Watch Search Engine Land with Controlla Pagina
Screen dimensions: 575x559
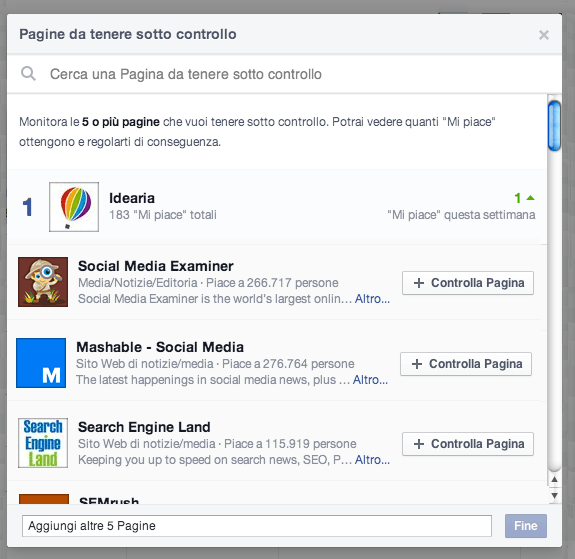(468, 444)
